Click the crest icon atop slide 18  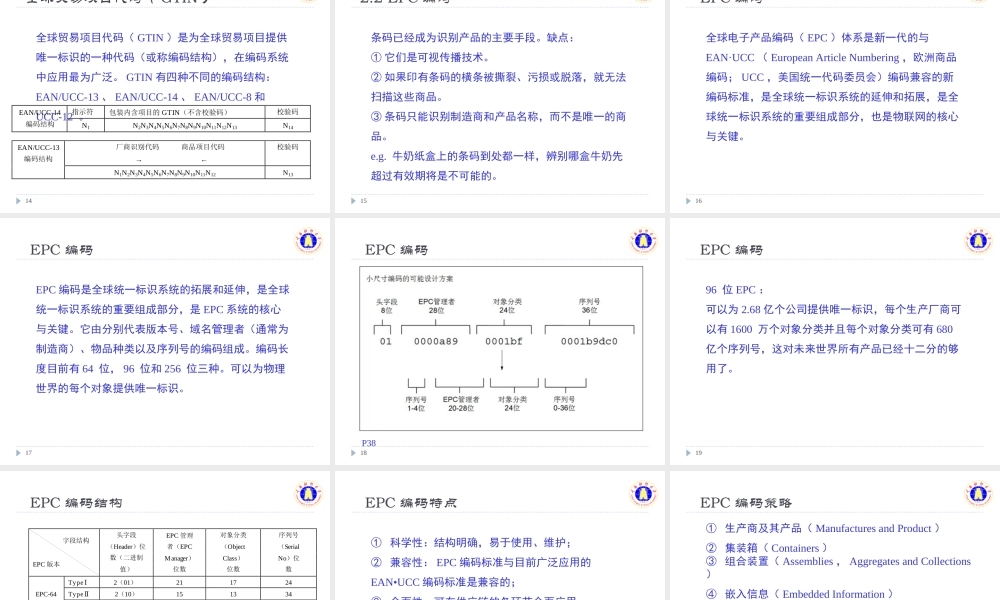coord(643,240)
